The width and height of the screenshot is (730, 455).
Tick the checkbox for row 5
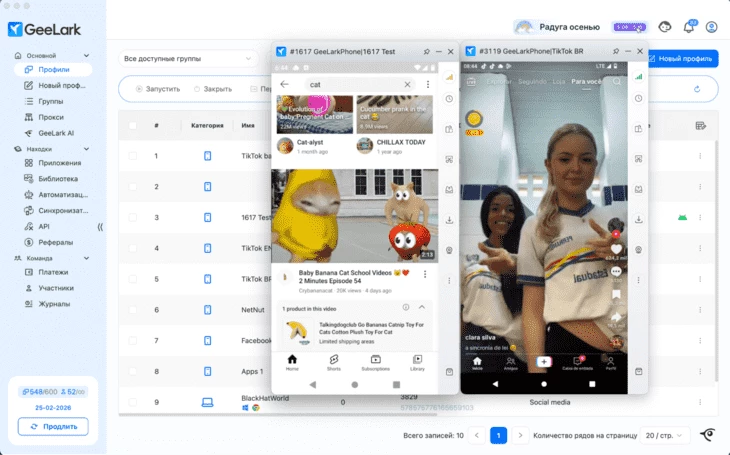(133, 279)
